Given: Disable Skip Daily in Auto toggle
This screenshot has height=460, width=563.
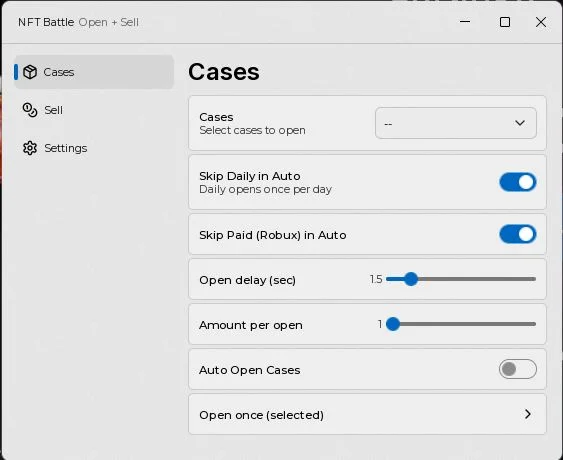Looking at the screenshot, I should (x=517, y=182).
